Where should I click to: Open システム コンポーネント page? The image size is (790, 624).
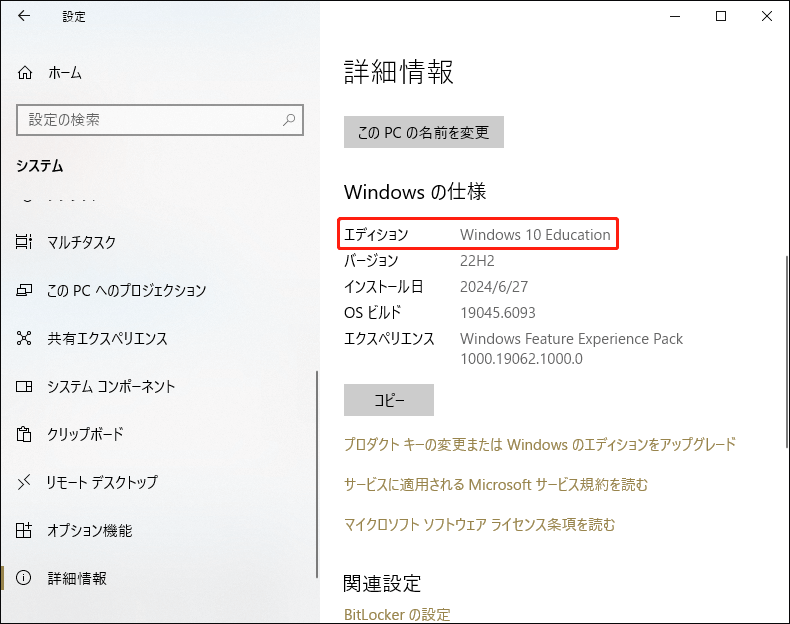(111, 386)
